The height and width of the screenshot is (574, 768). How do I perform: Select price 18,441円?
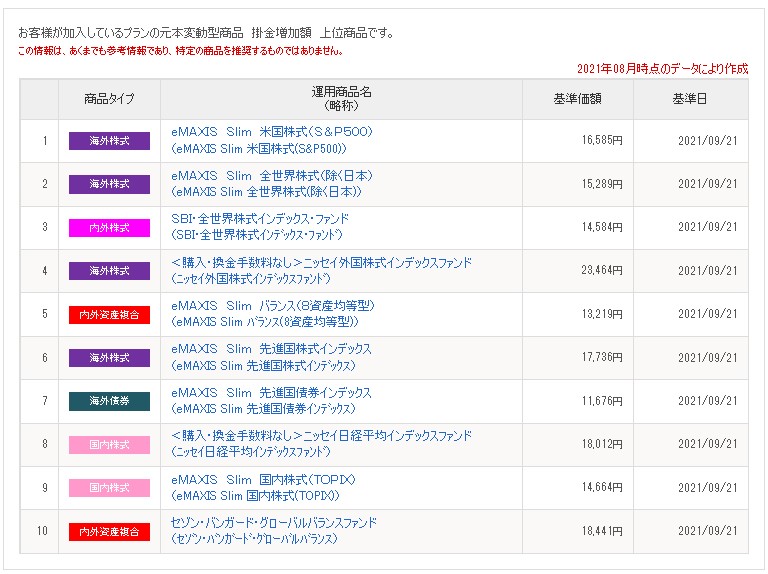(x=602, y=531)
